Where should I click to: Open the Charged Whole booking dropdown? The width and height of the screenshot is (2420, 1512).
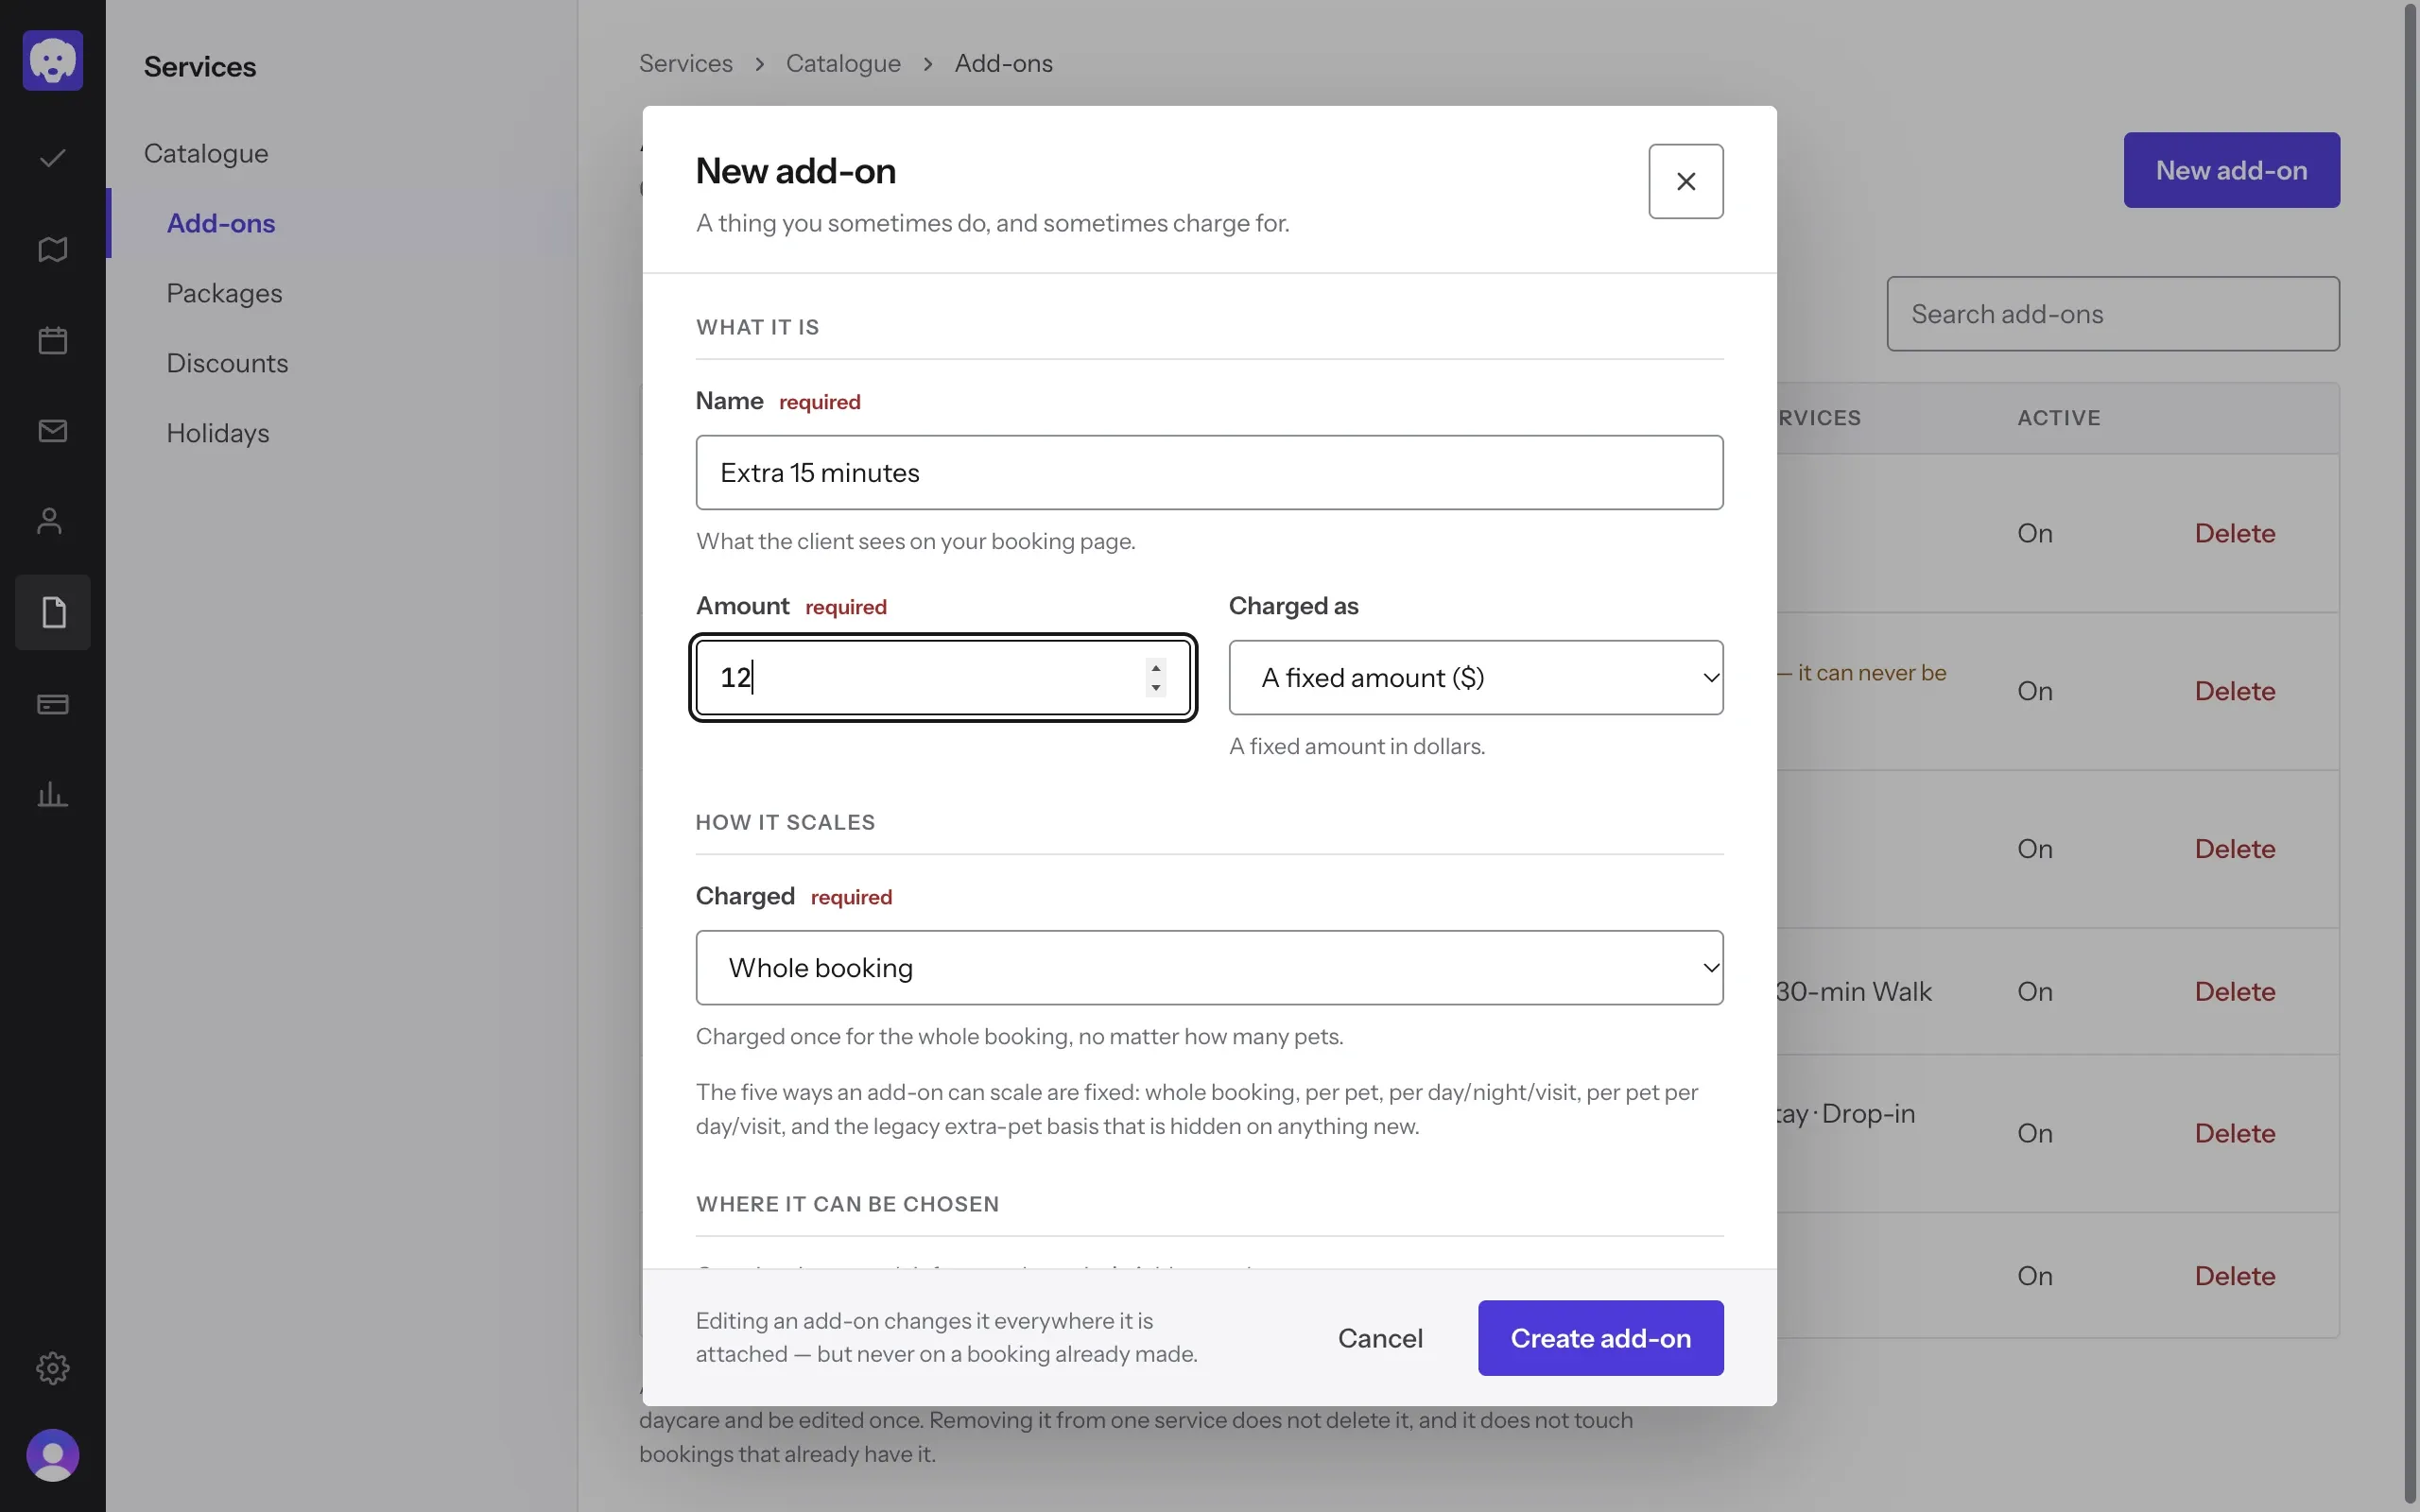pos(1209,968)
